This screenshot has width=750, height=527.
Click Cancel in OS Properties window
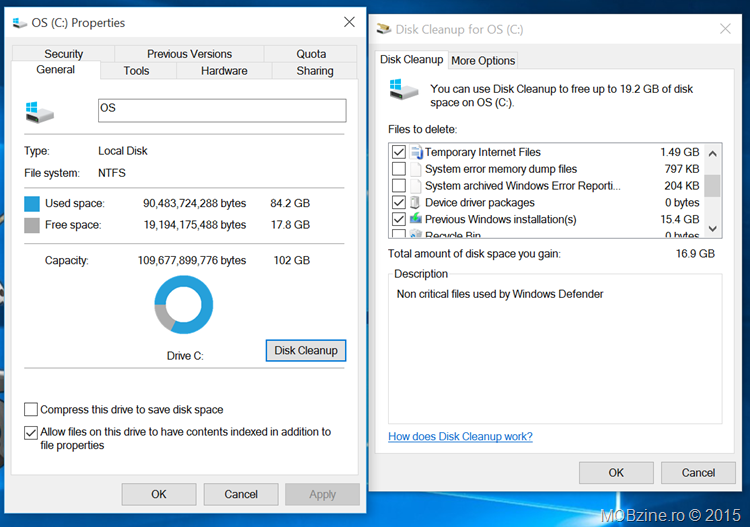click(241, 494)
